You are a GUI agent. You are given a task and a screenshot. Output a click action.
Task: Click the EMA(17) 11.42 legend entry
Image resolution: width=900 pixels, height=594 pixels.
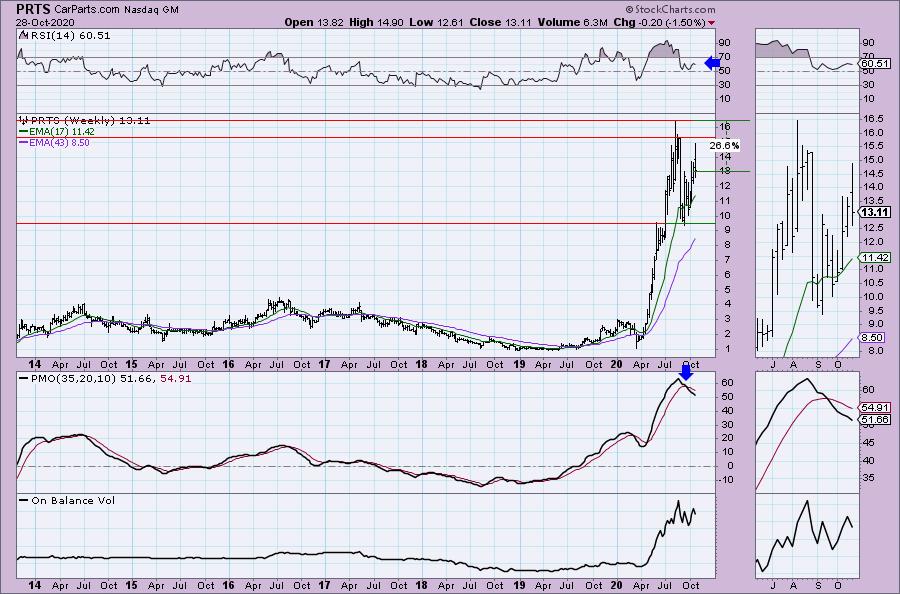coord(61,131)
